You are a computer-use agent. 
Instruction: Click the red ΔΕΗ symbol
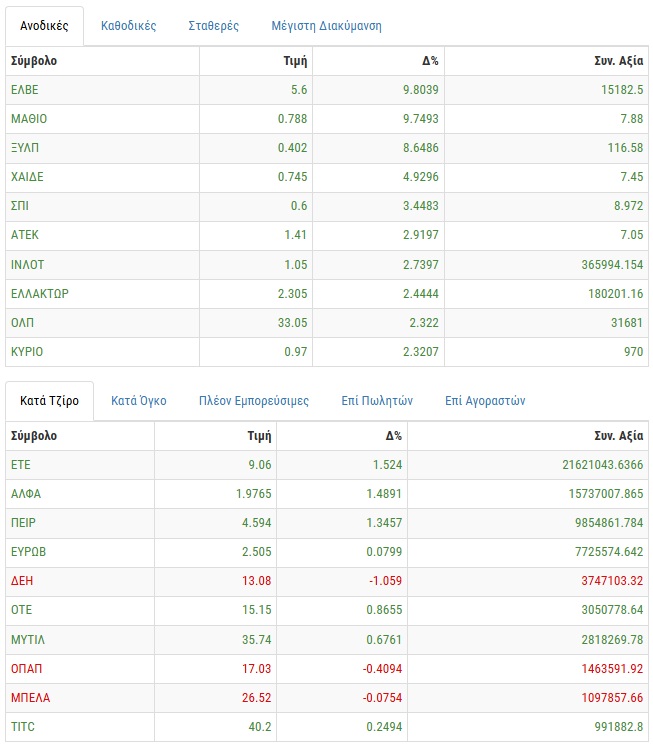pos(22,581)
